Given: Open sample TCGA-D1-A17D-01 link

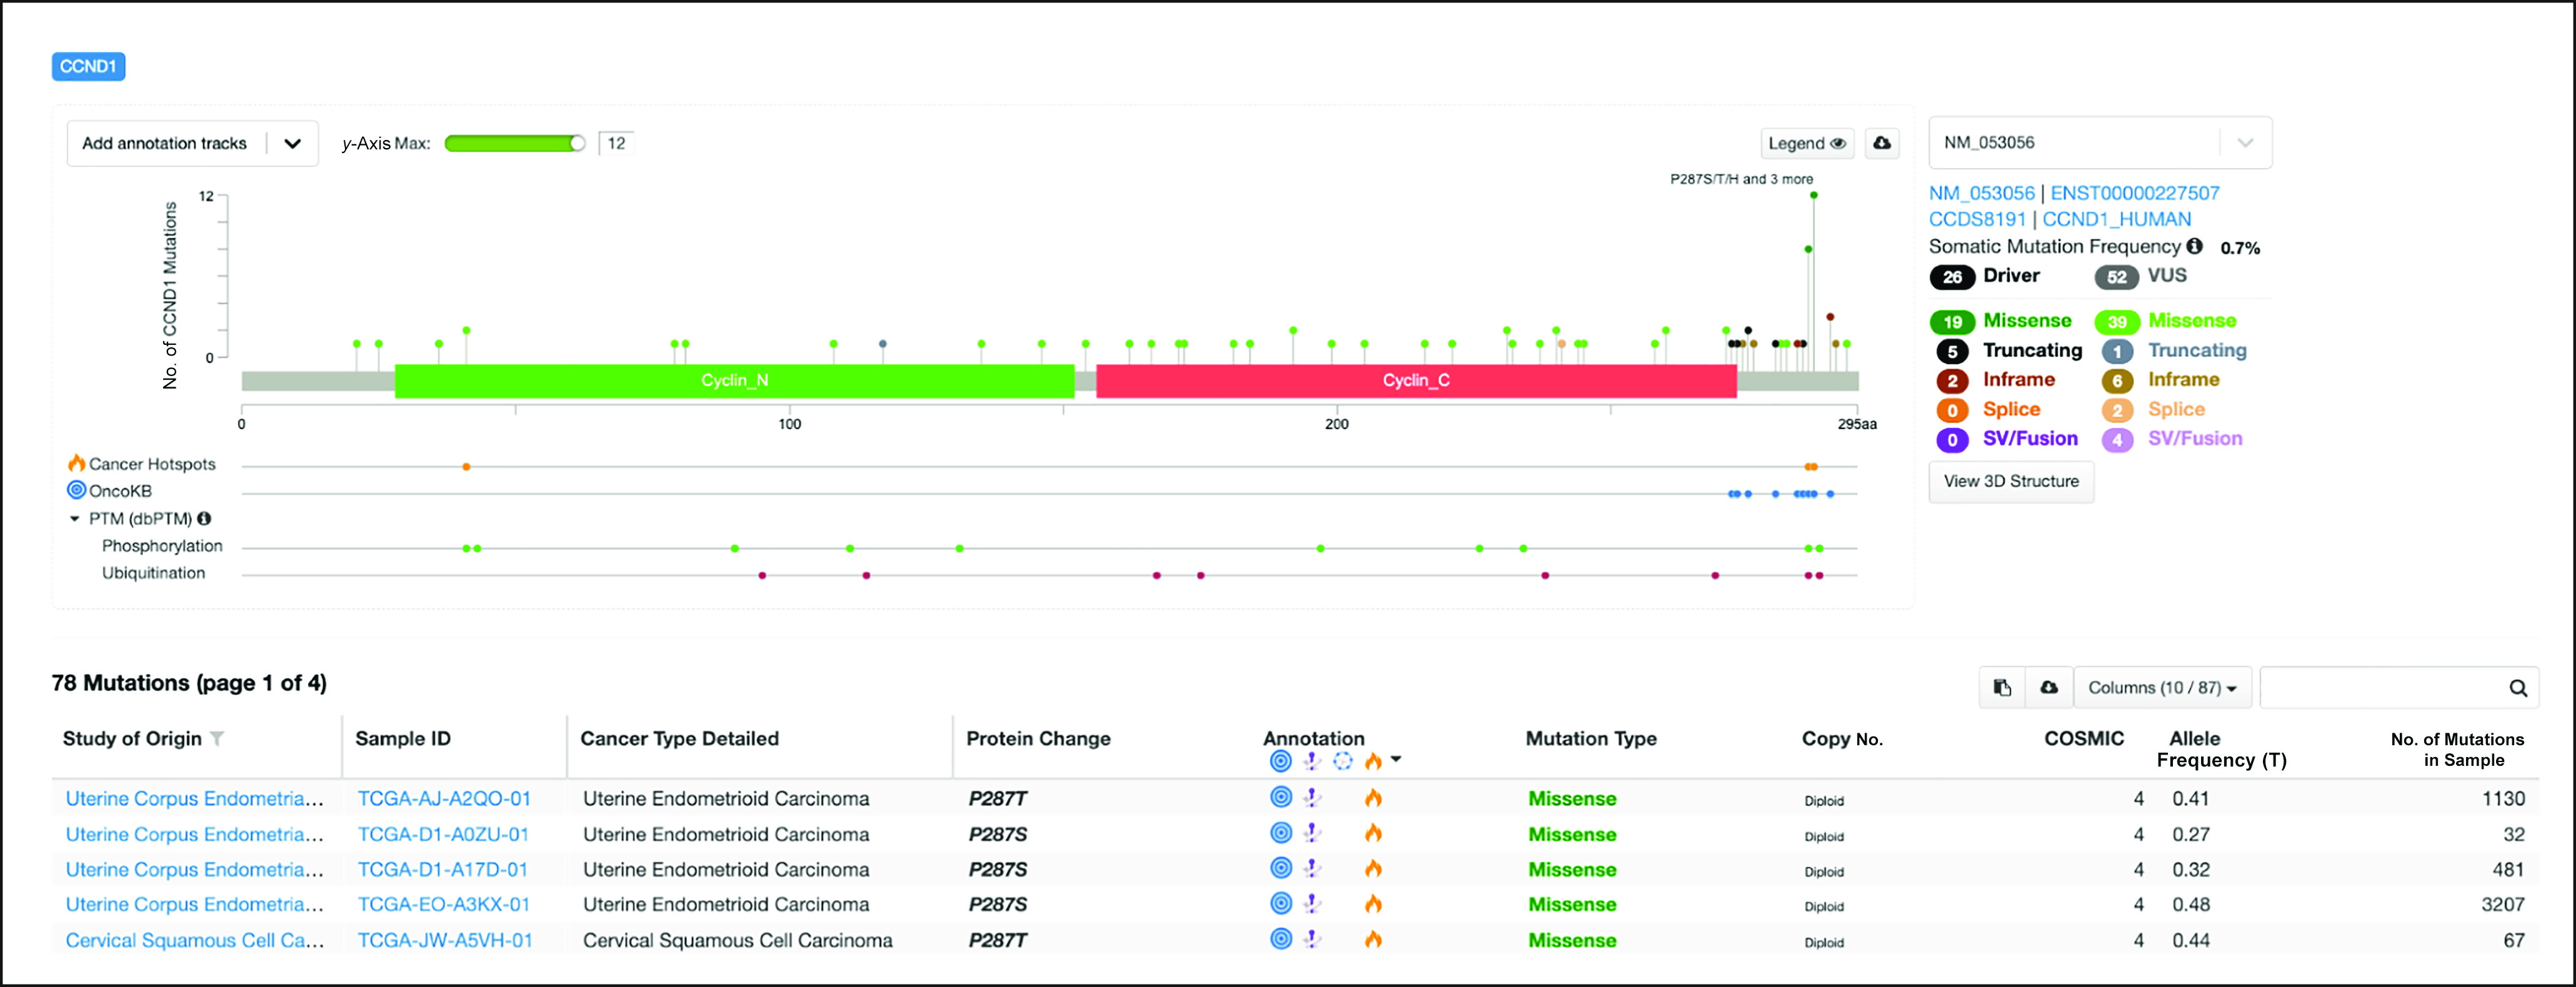Looking at the screenshot, I should pos(443,870).
